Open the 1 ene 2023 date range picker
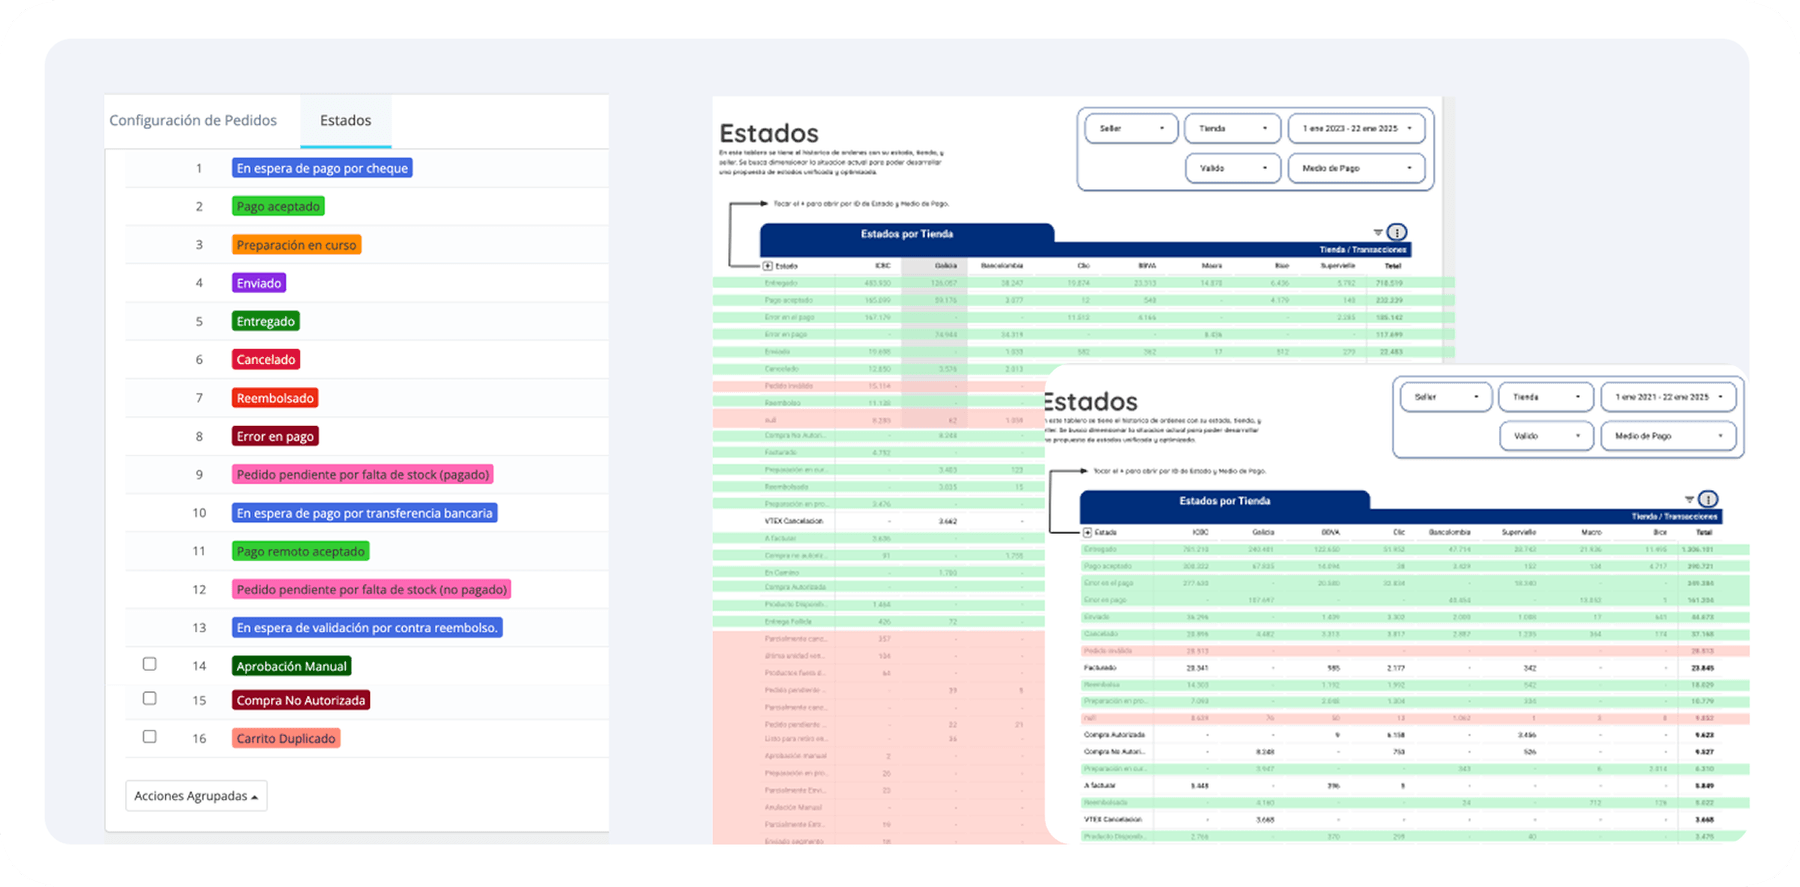Image resolution: width=1800 pixels, height=887 pixels. pos(1356,129)
